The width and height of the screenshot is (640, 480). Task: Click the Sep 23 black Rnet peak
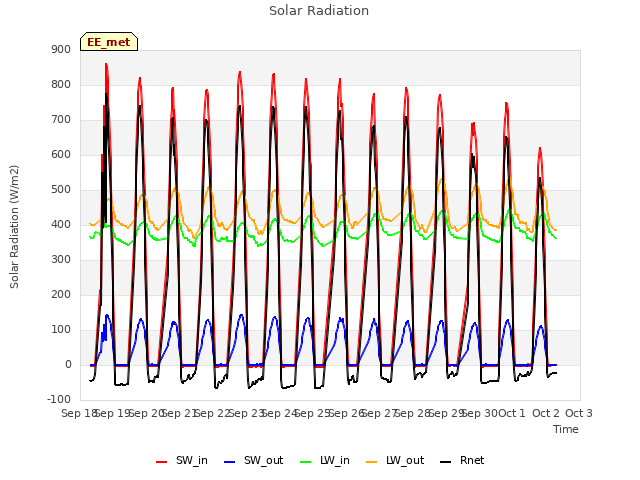pos(240,107)
